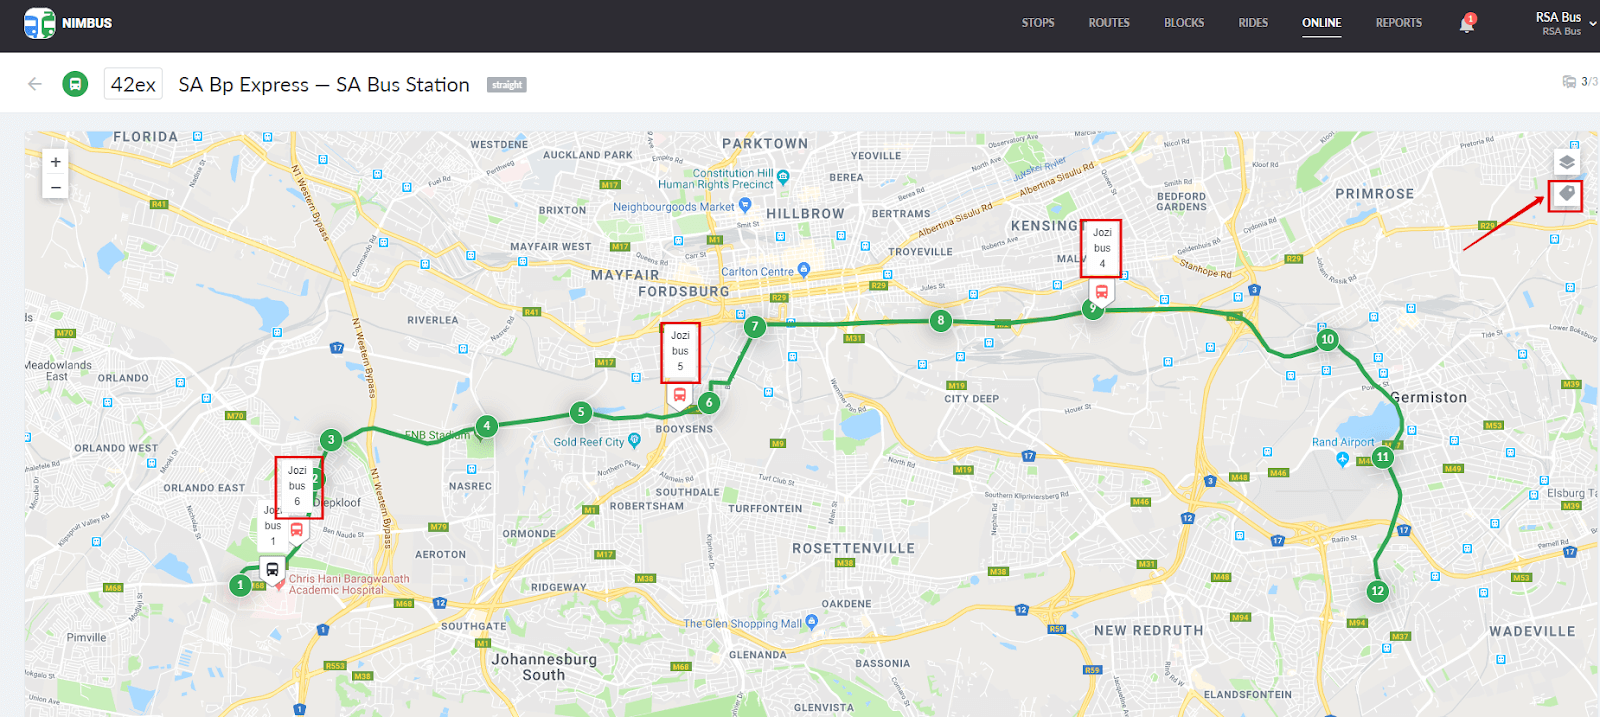The image size is (1600, 717).
Task: Open the ROUTES menu
Action: click(1109, 23)
